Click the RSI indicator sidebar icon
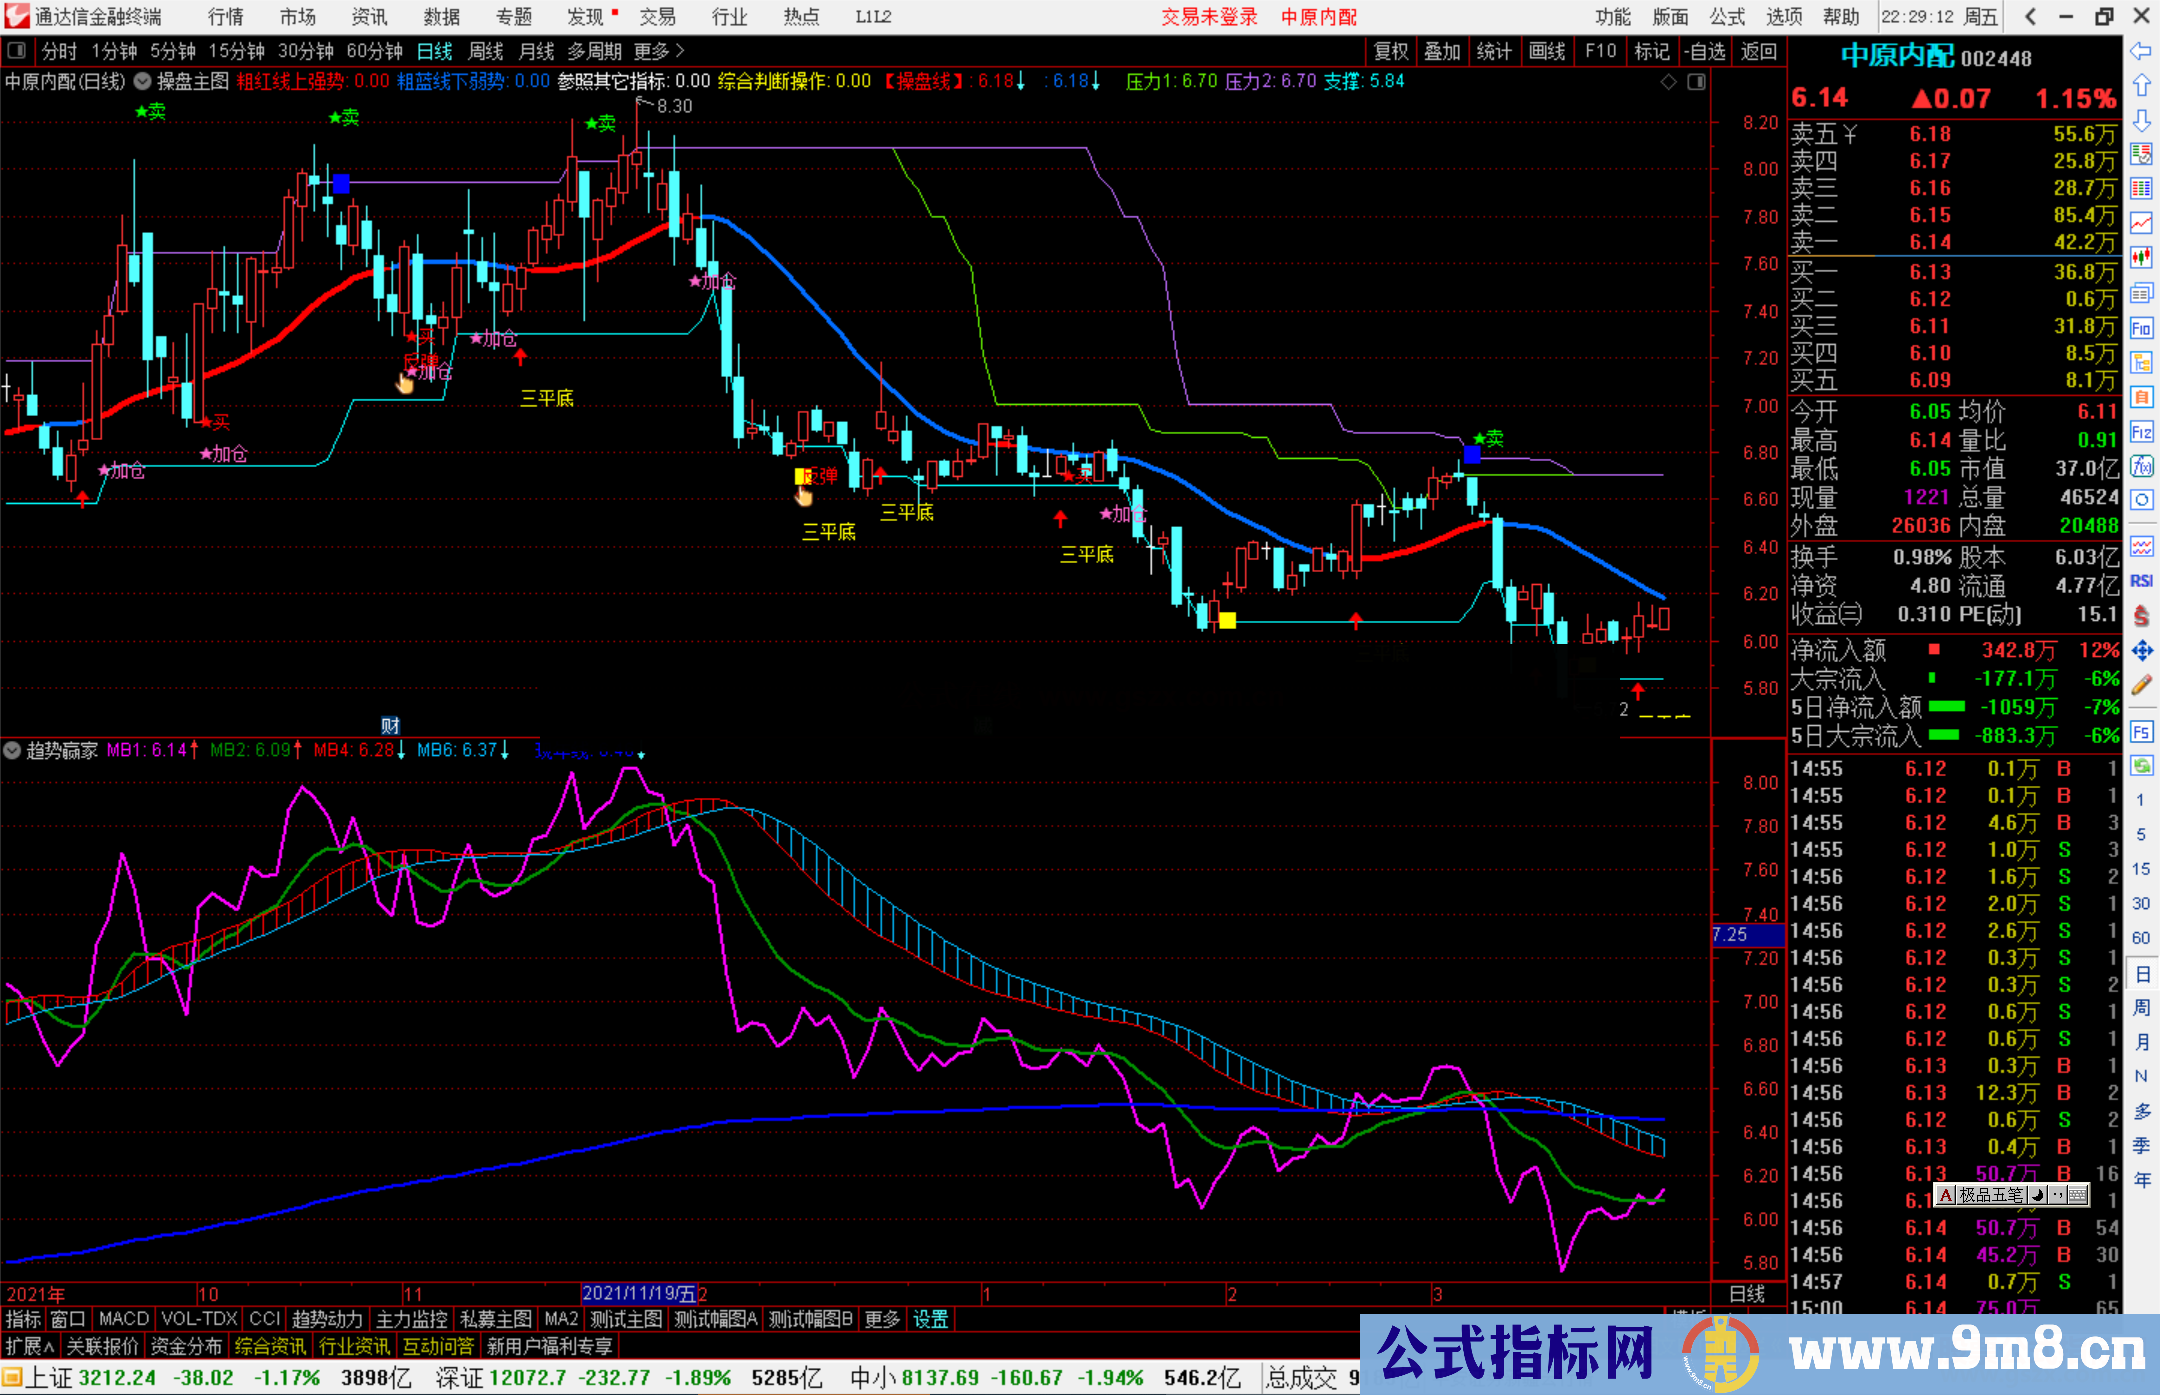The width and height of the screenshot is (2160, 1395). pyautogui.click(x=2141, y=581)
